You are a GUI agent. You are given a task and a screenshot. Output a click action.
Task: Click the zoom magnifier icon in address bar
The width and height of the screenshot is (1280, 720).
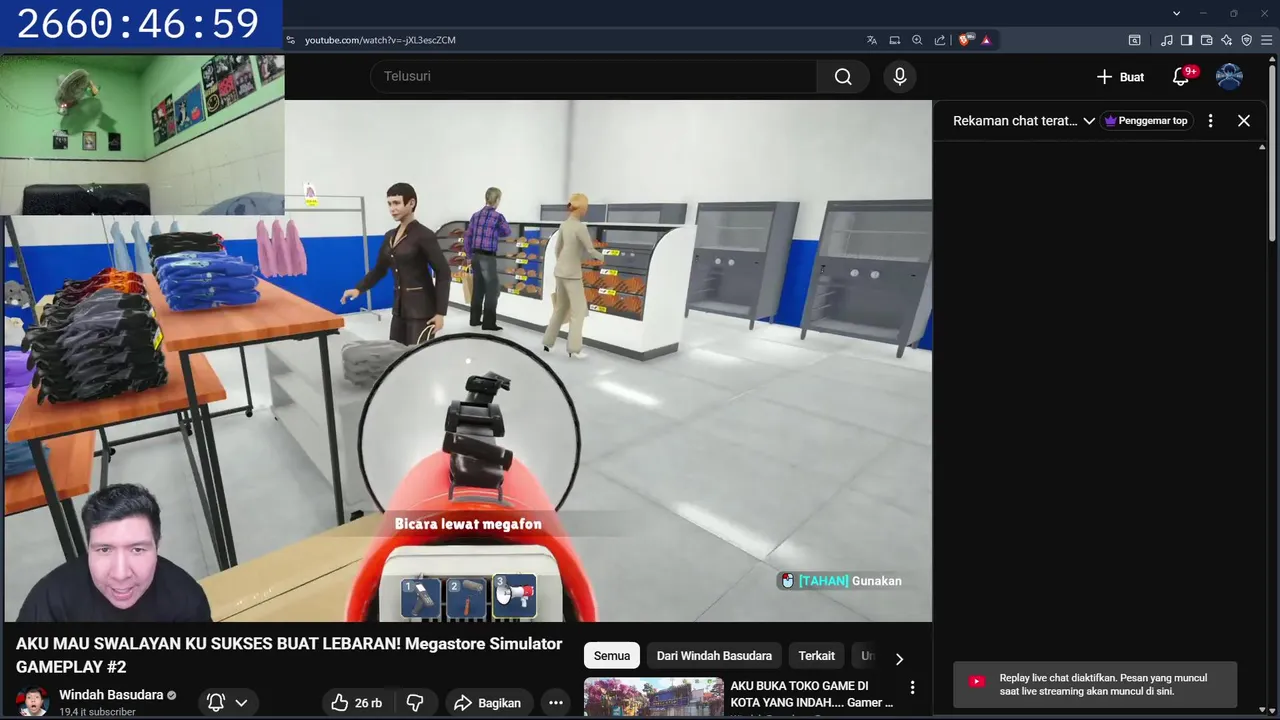coord(917,40)
